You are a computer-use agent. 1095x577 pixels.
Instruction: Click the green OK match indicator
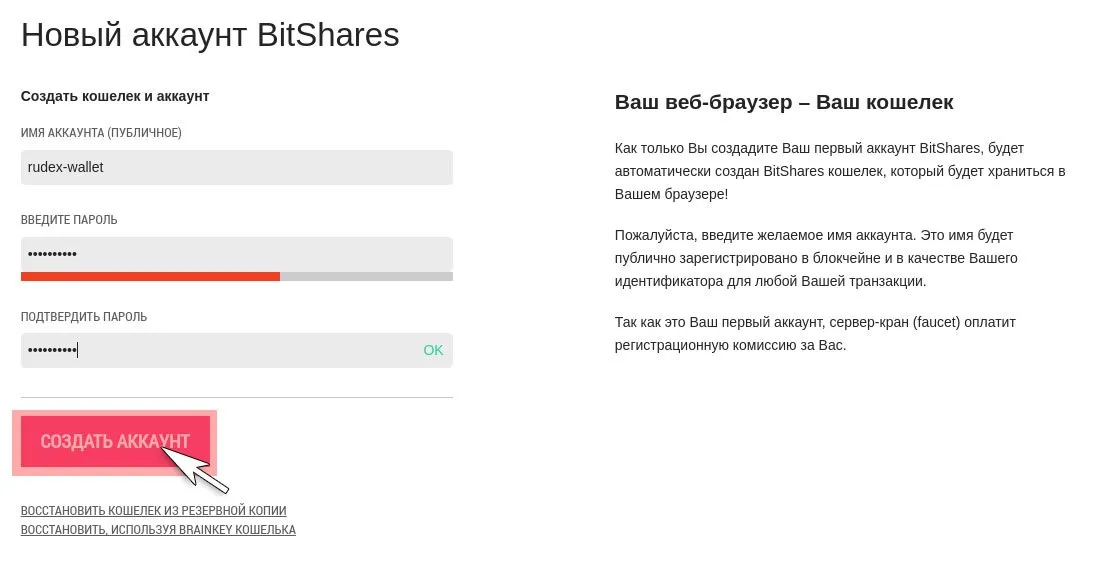point(433,350)
